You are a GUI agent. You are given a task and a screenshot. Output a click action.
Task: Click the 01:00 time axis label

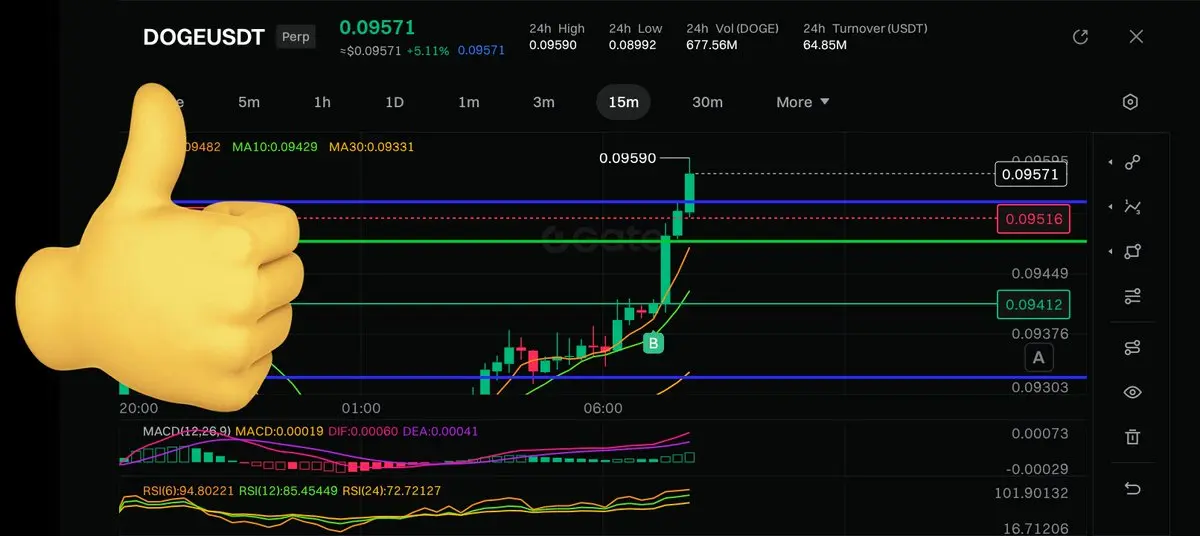click(x=361, y=408)
